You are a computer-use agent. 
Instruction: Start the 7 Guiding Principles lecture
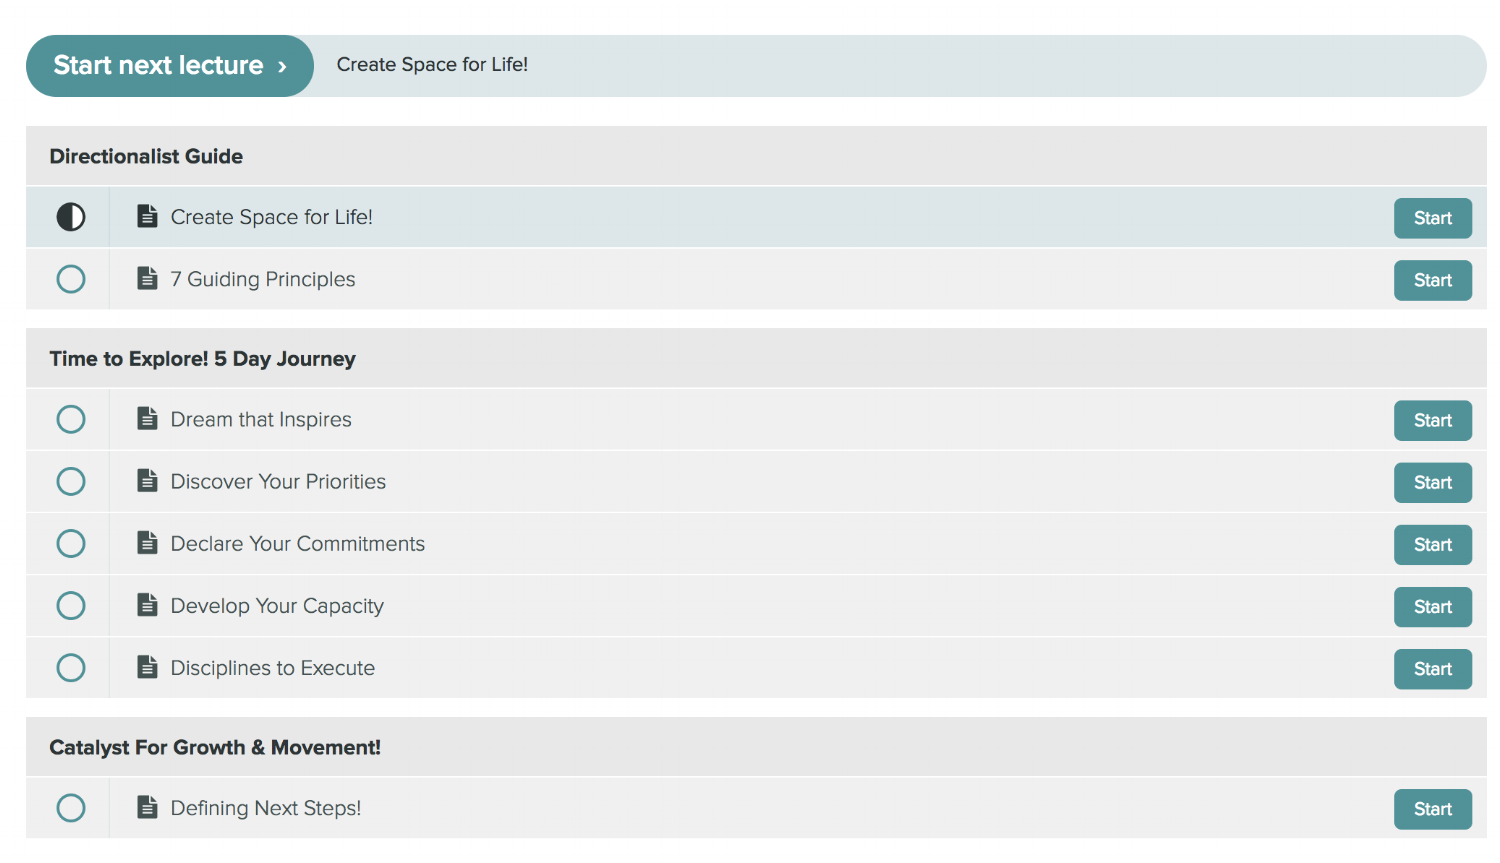tap(1433, 280)
